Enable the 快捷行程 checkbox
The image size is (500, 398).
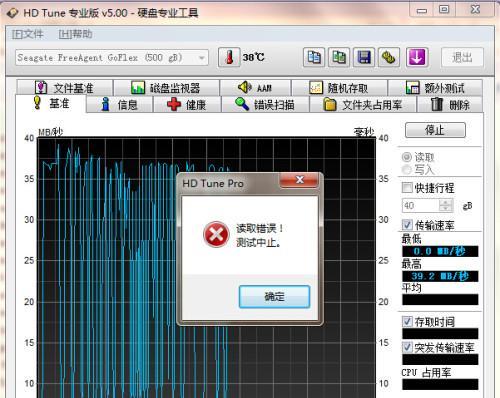click(407, 188)
